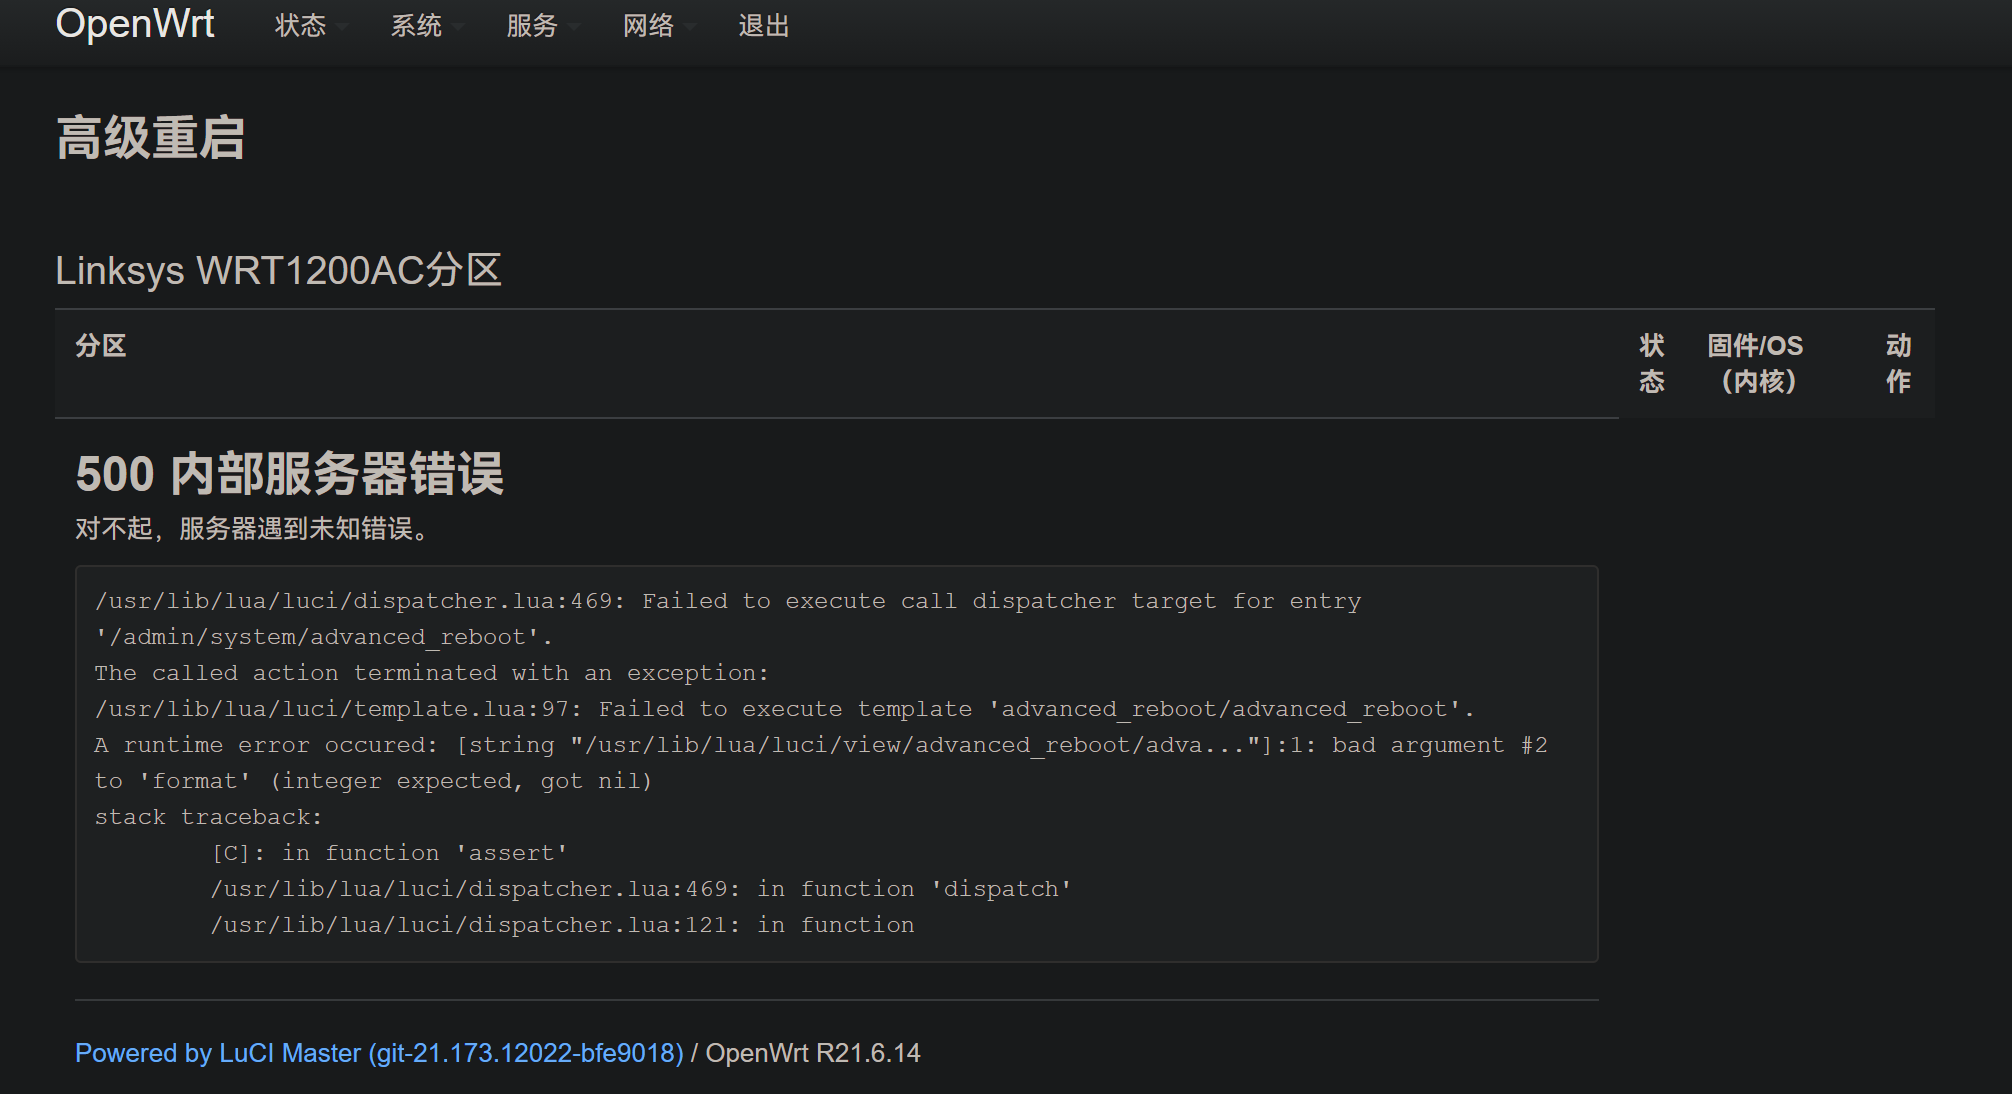Viewport: 2012px width, 1094px height.
Task: Click the OpenWrt logo text
Action: (x=135, y=24)
